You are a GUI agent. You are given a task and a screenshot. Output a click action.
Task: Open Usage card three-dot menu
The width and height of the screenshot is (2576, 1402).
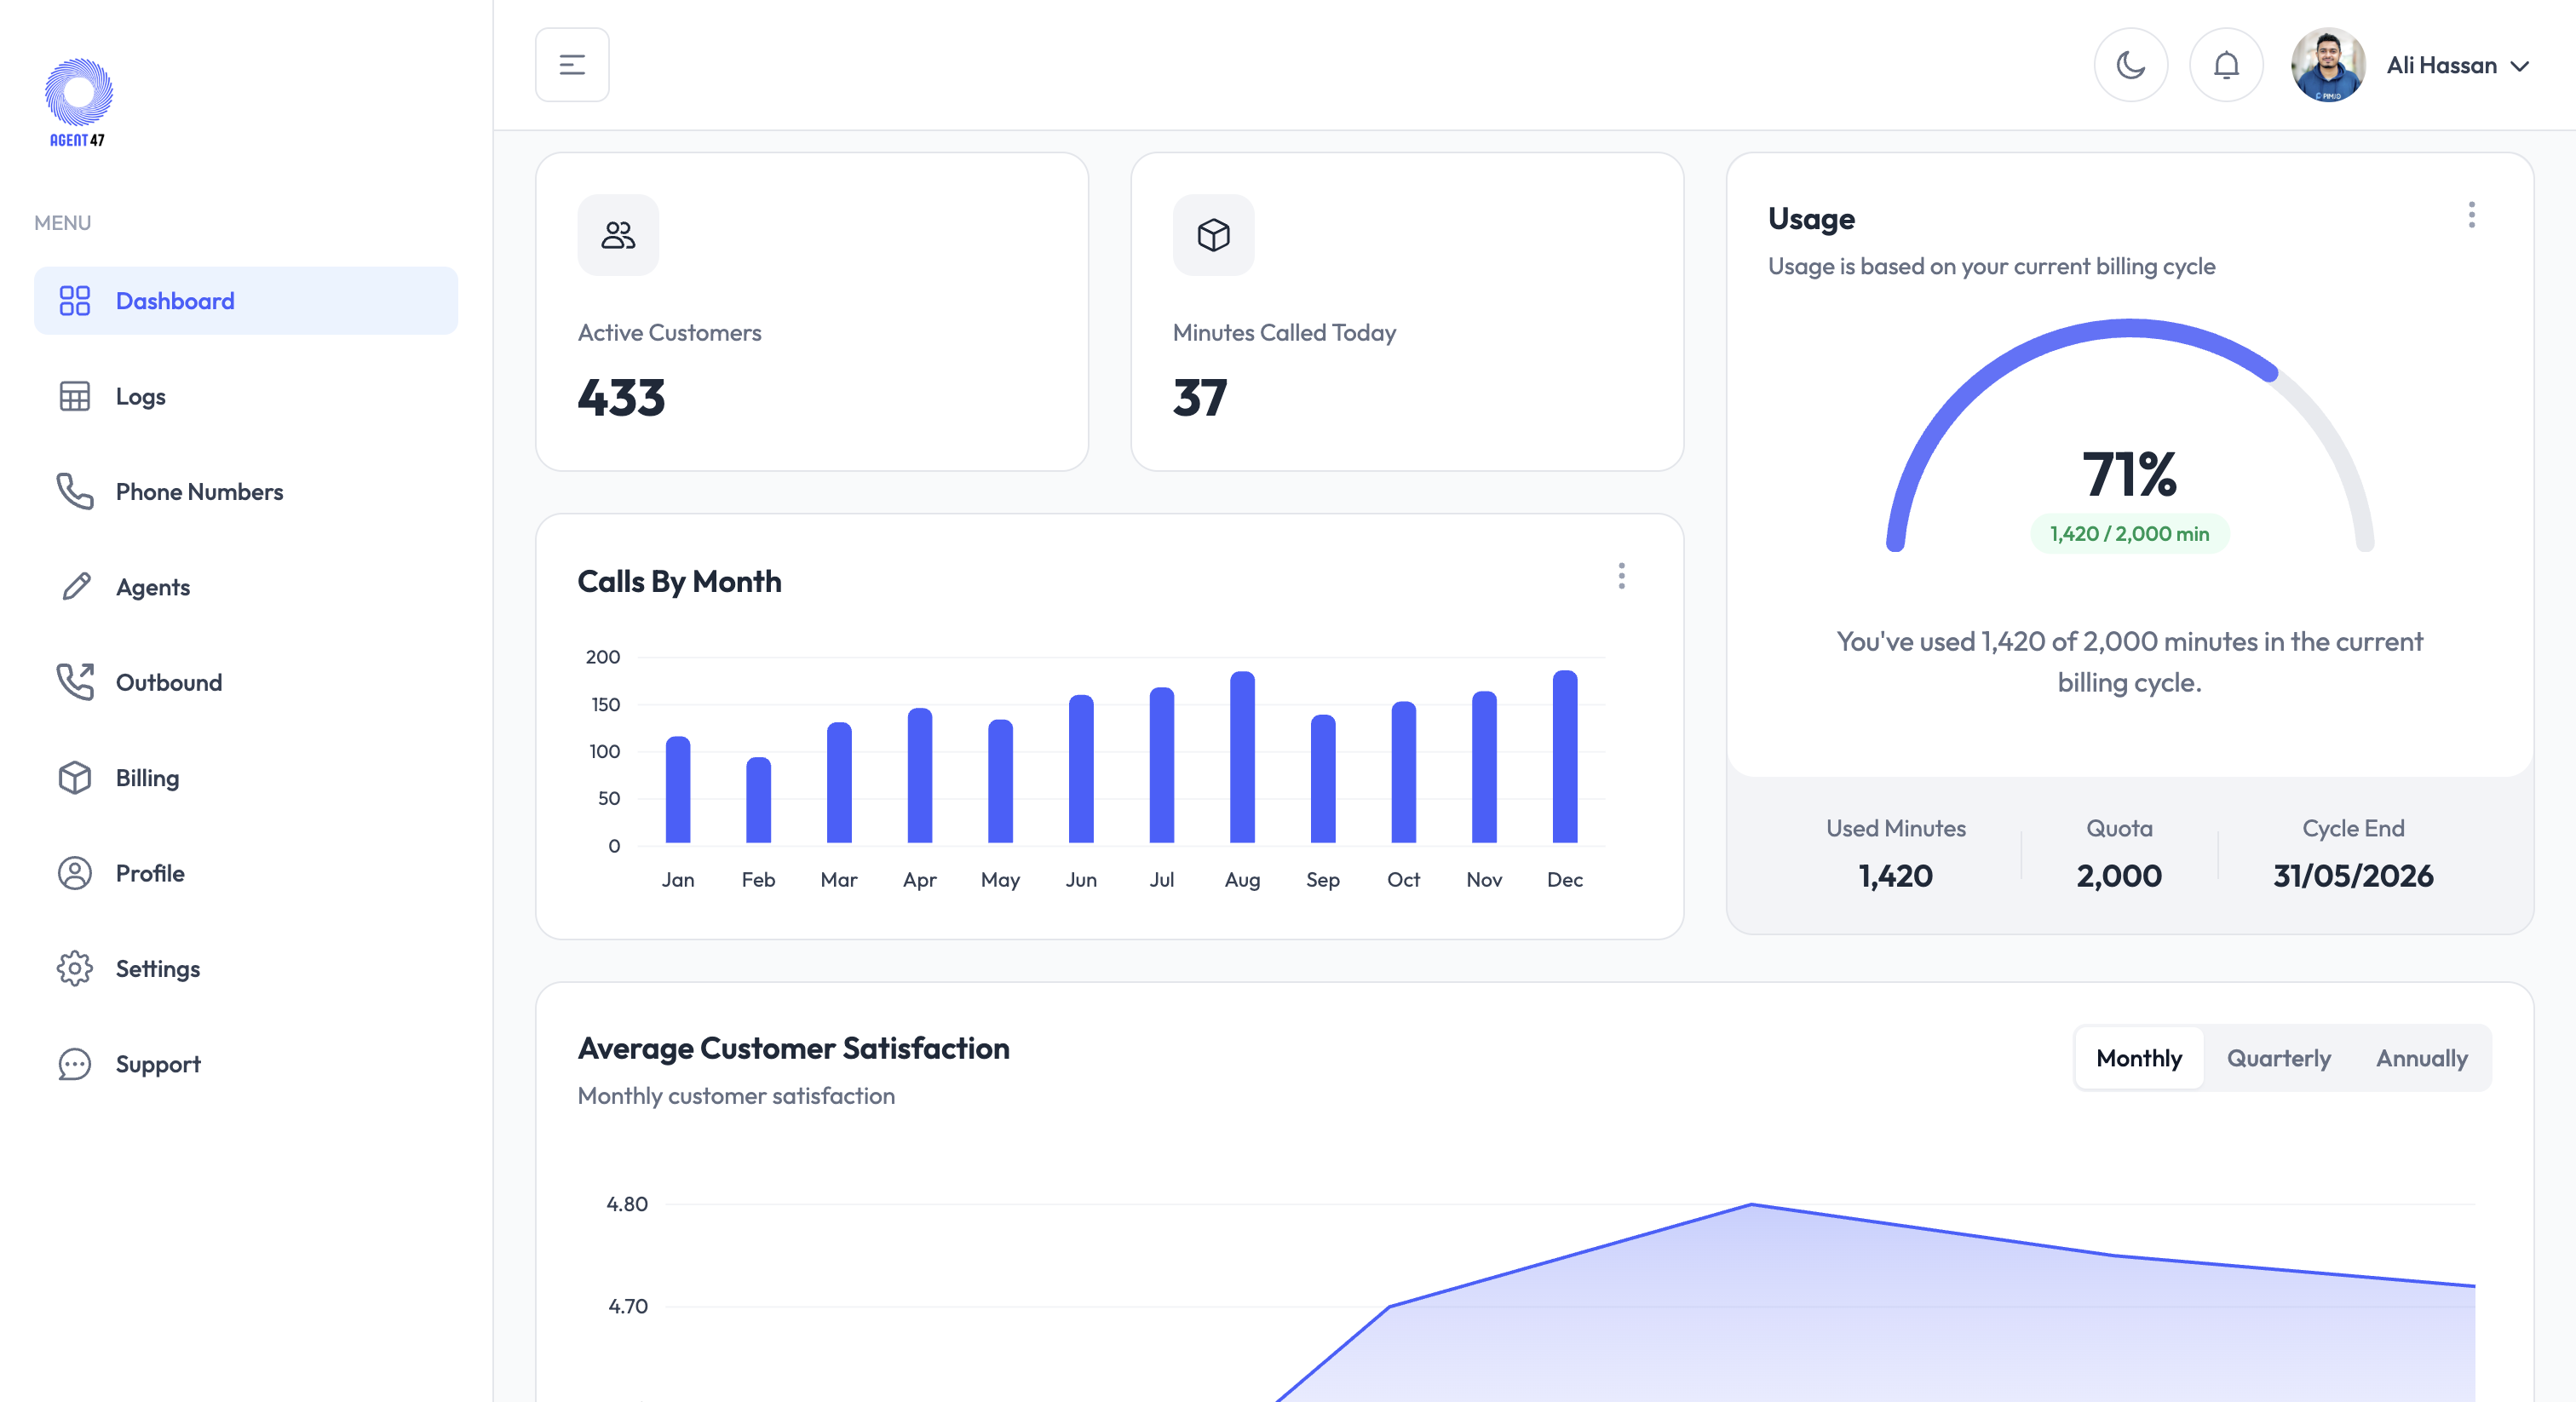[x=2471, y=215]
